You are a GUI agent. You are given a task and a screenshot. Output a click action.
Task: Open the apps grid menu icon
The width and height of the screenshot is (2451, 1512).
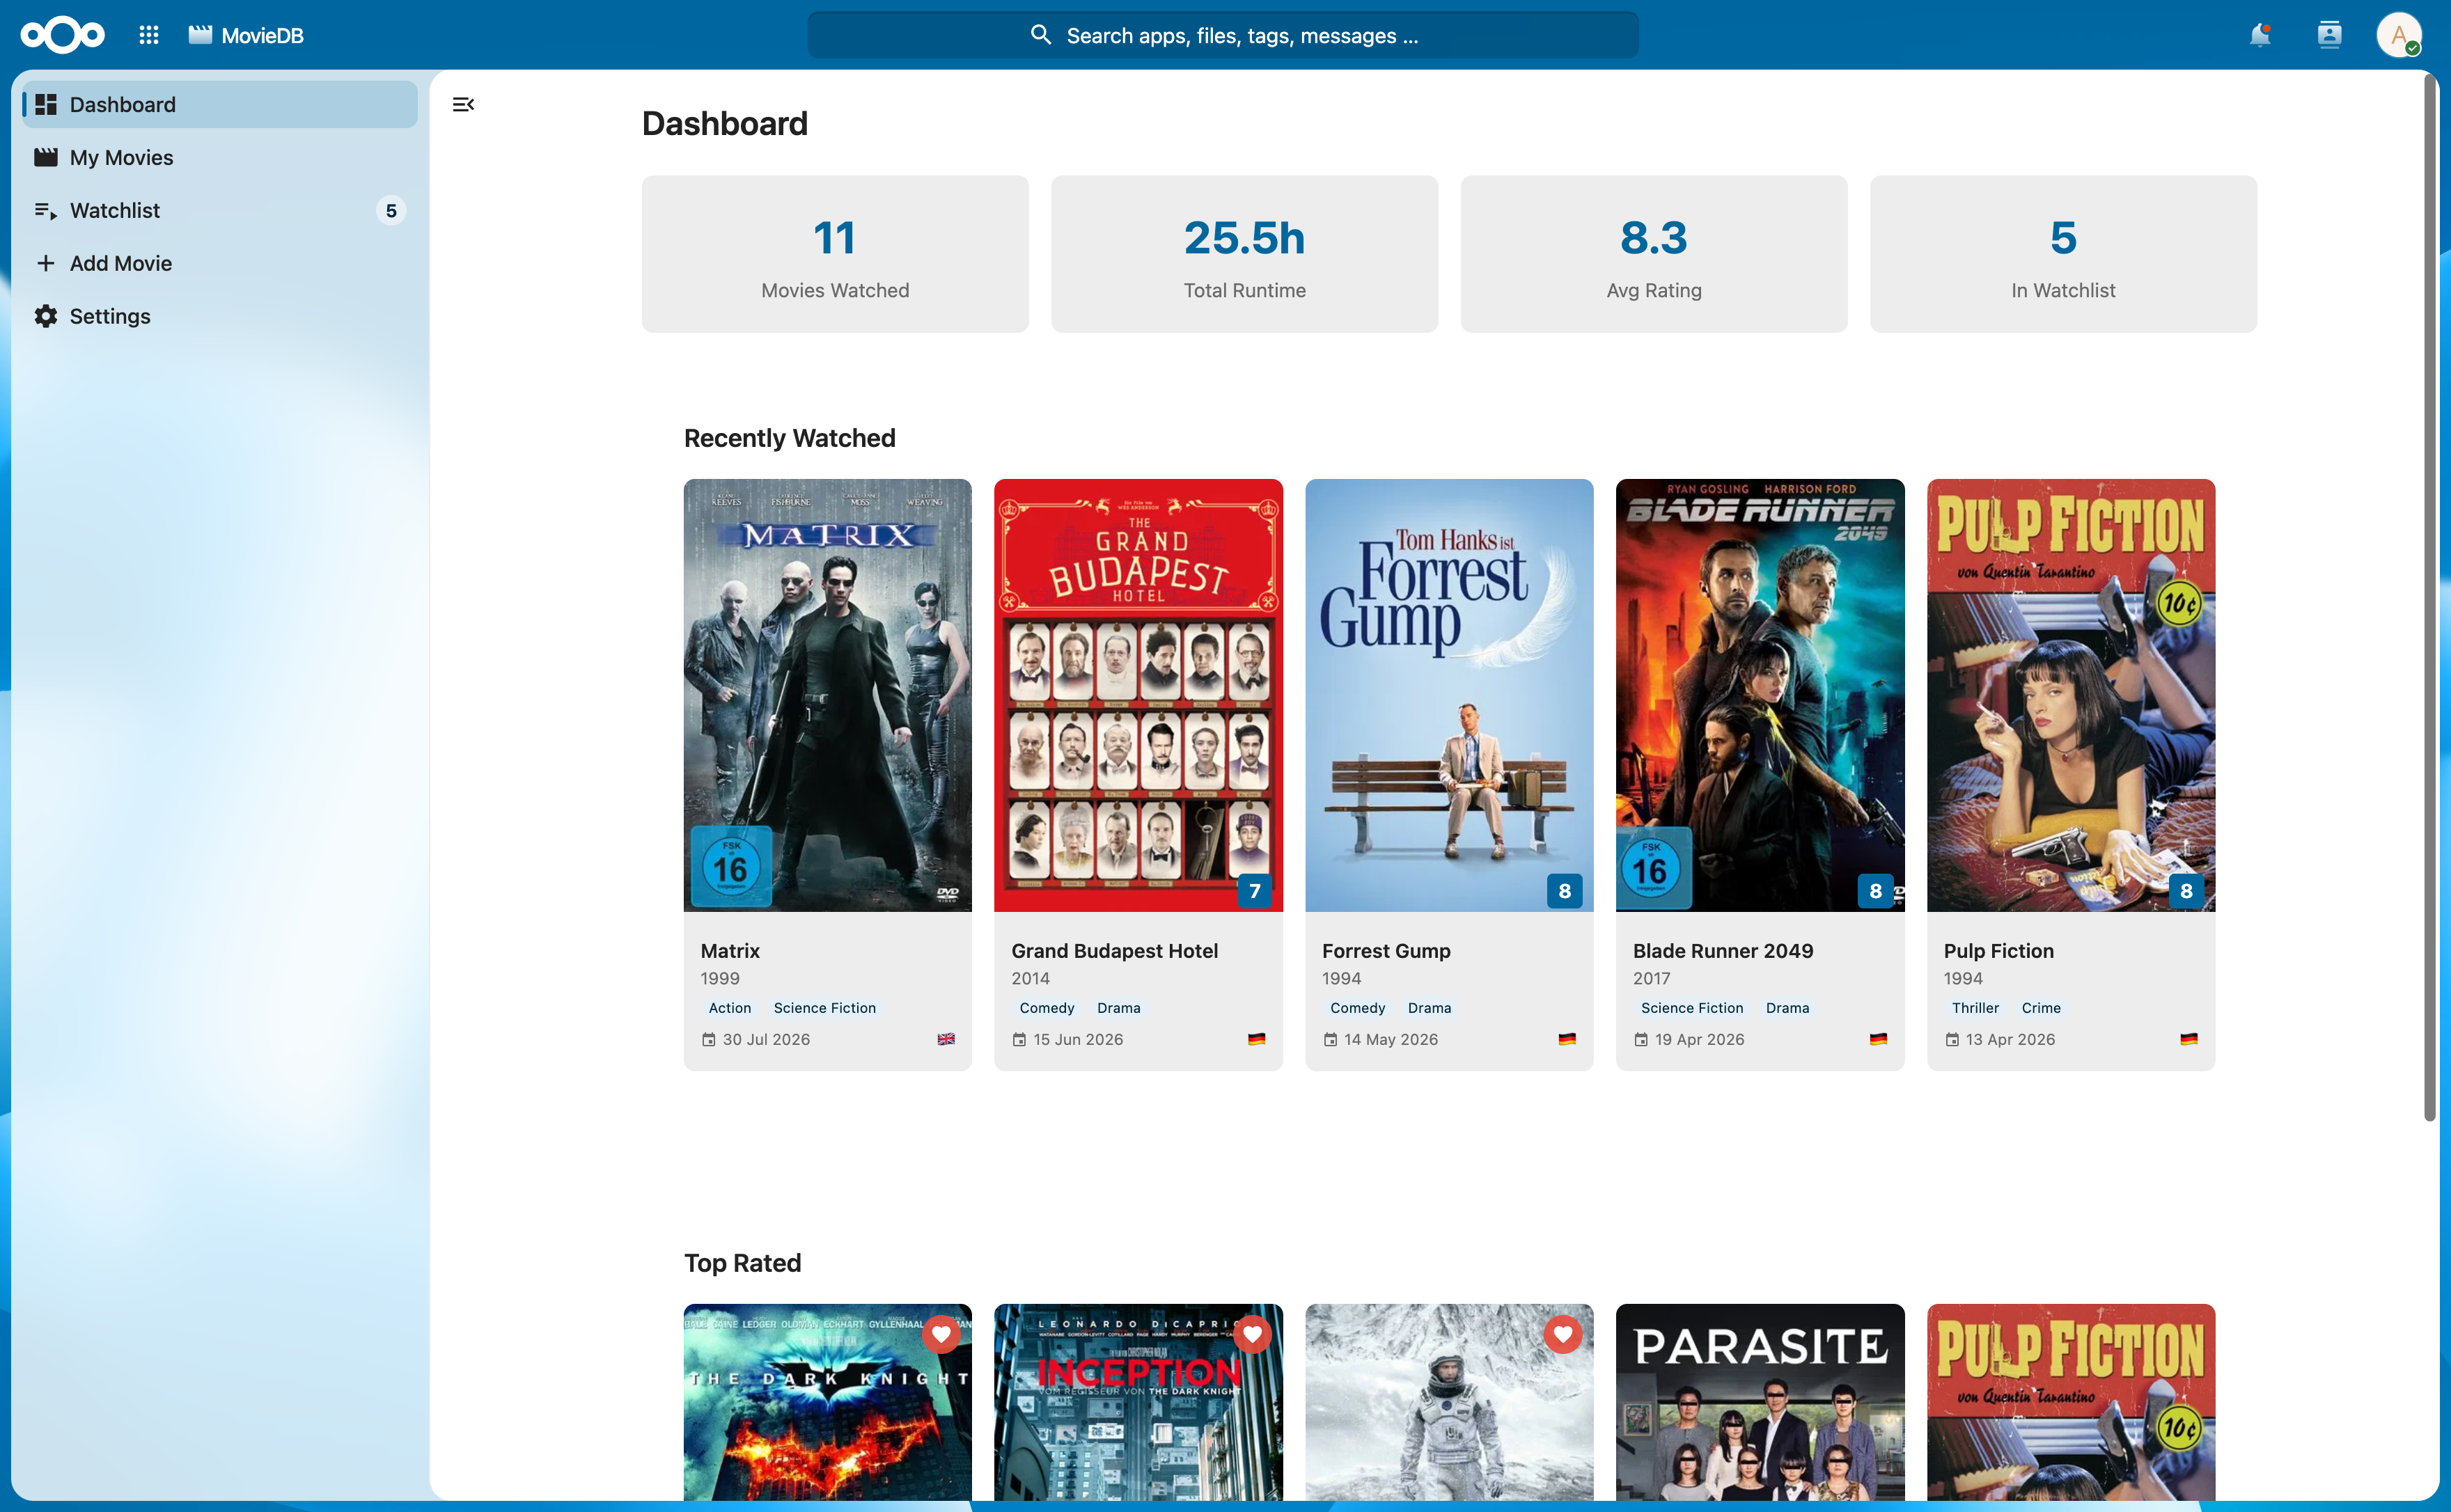point(149,35)
